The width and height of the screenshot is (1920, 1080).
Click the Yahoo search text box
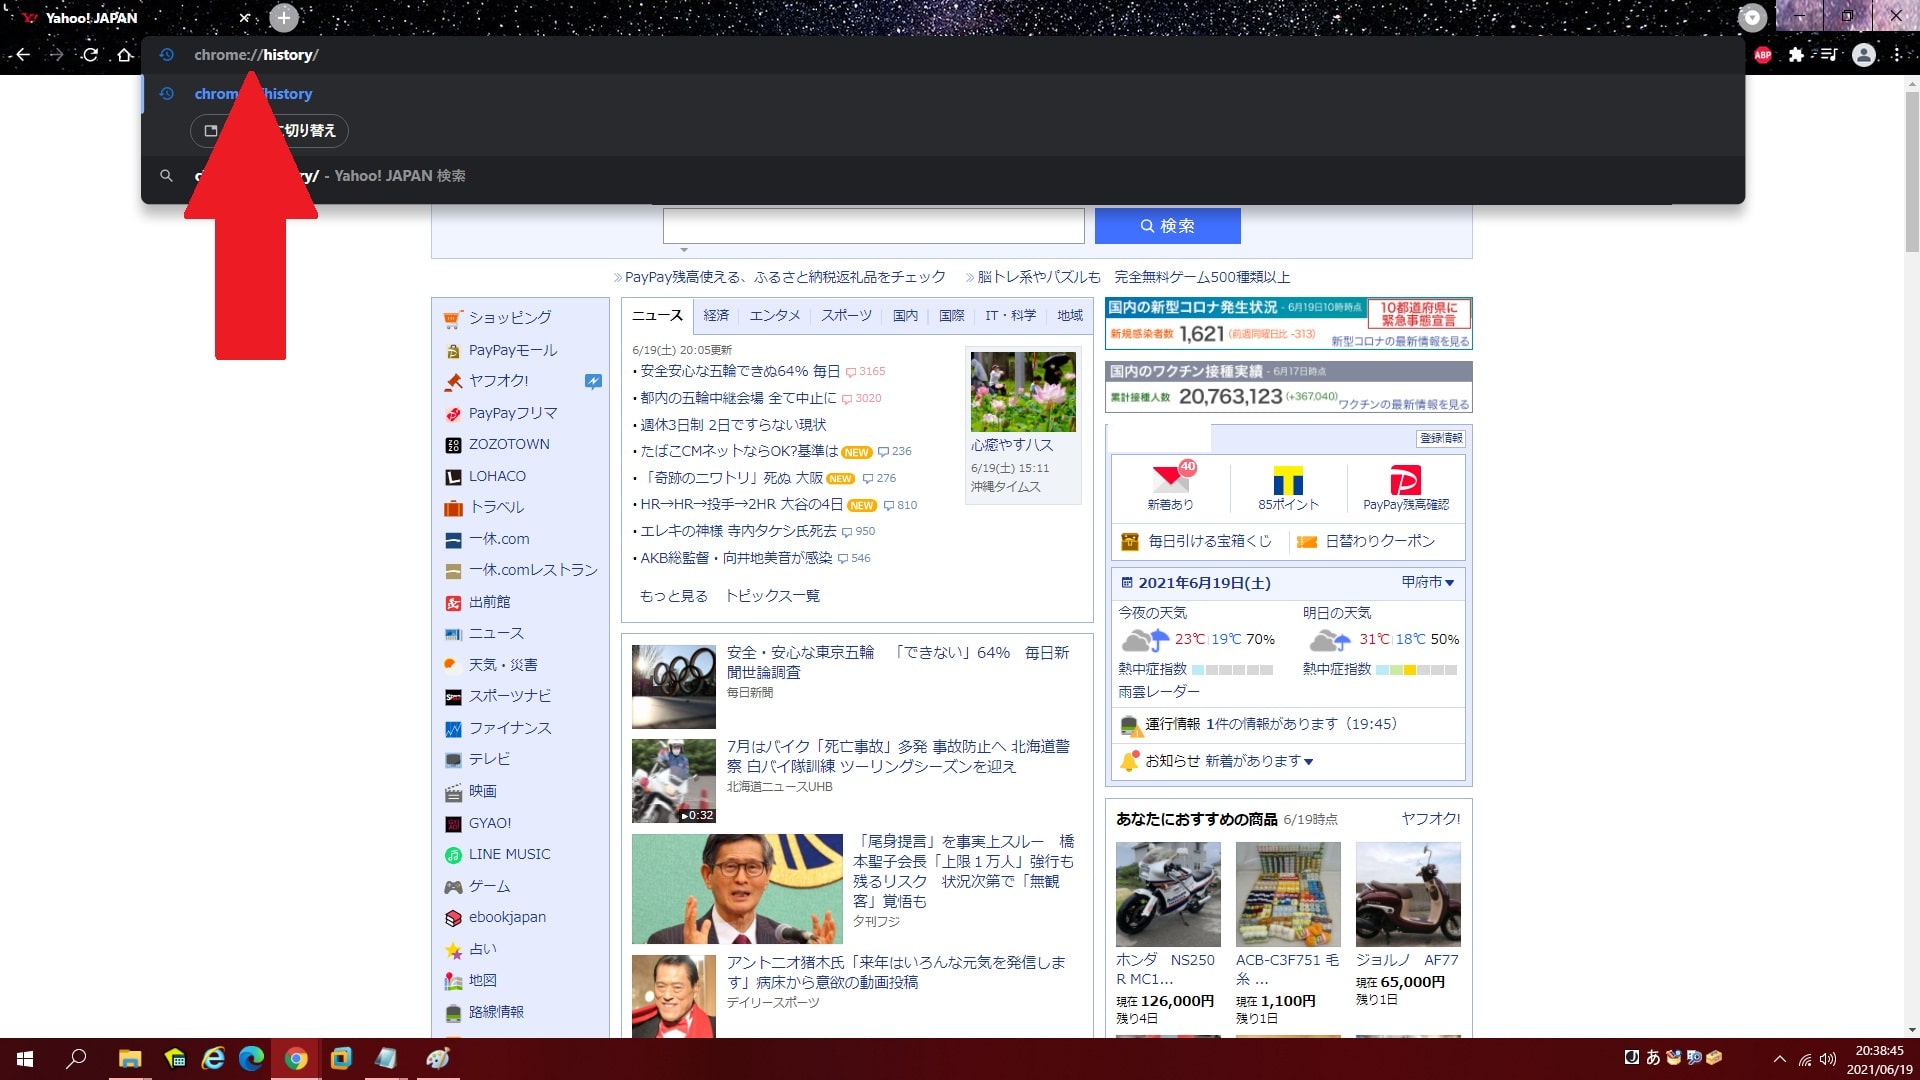[873, 226]
